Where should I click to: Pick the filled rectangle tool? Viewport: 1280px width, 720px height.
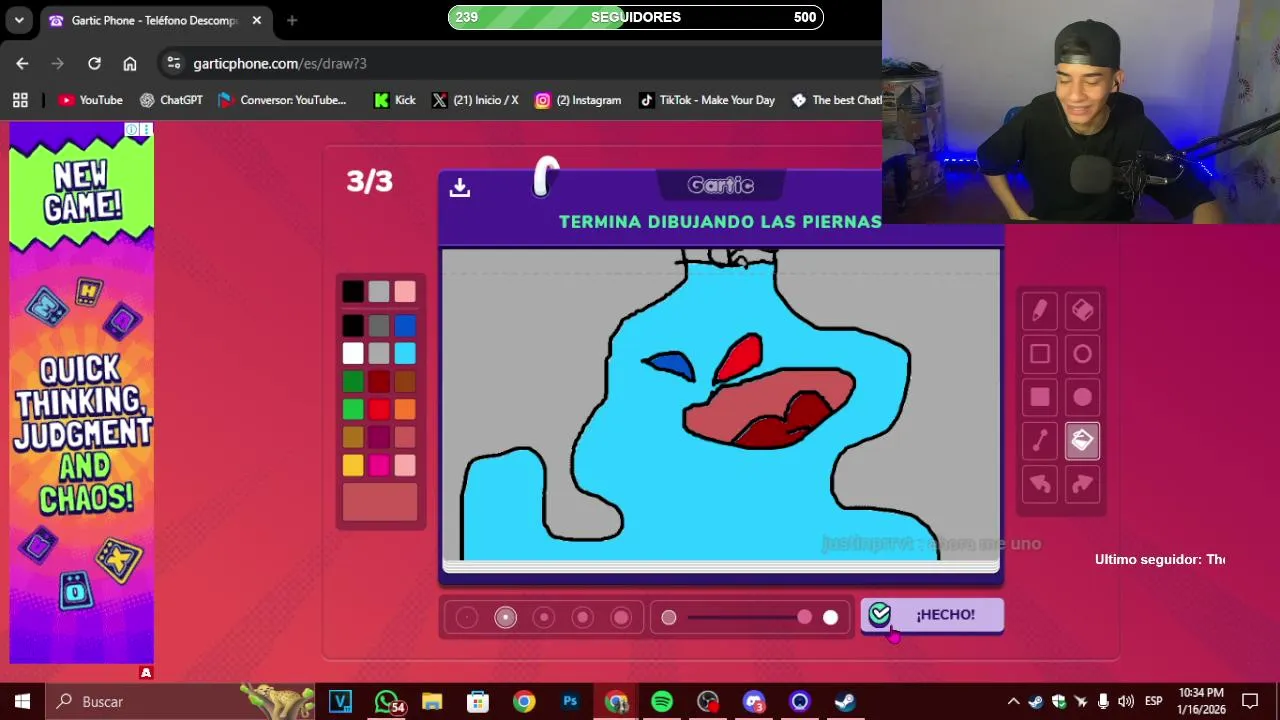[x=1040, y=397]
